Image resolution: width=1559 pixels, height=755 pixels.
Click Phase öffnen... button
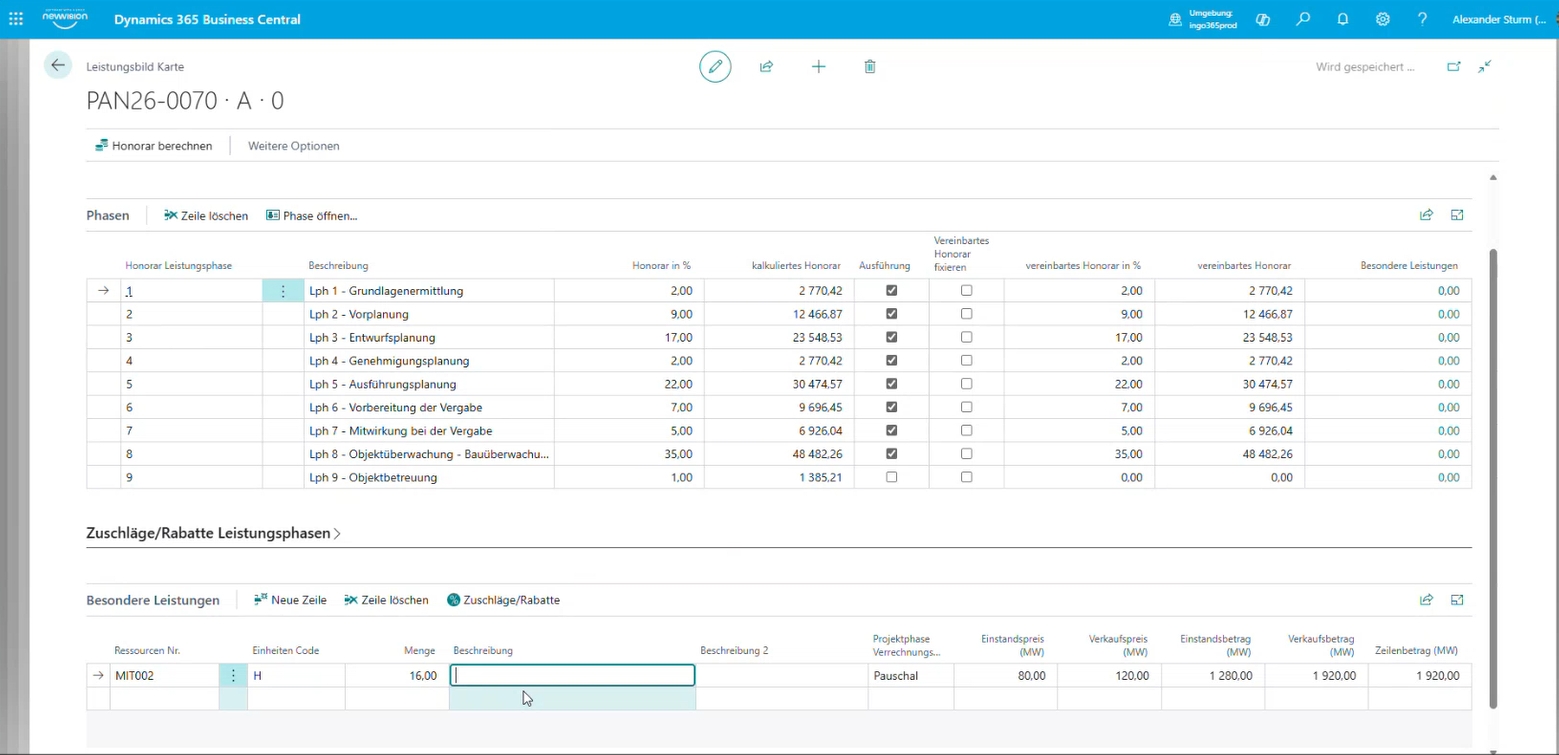[x=312, y=216]
